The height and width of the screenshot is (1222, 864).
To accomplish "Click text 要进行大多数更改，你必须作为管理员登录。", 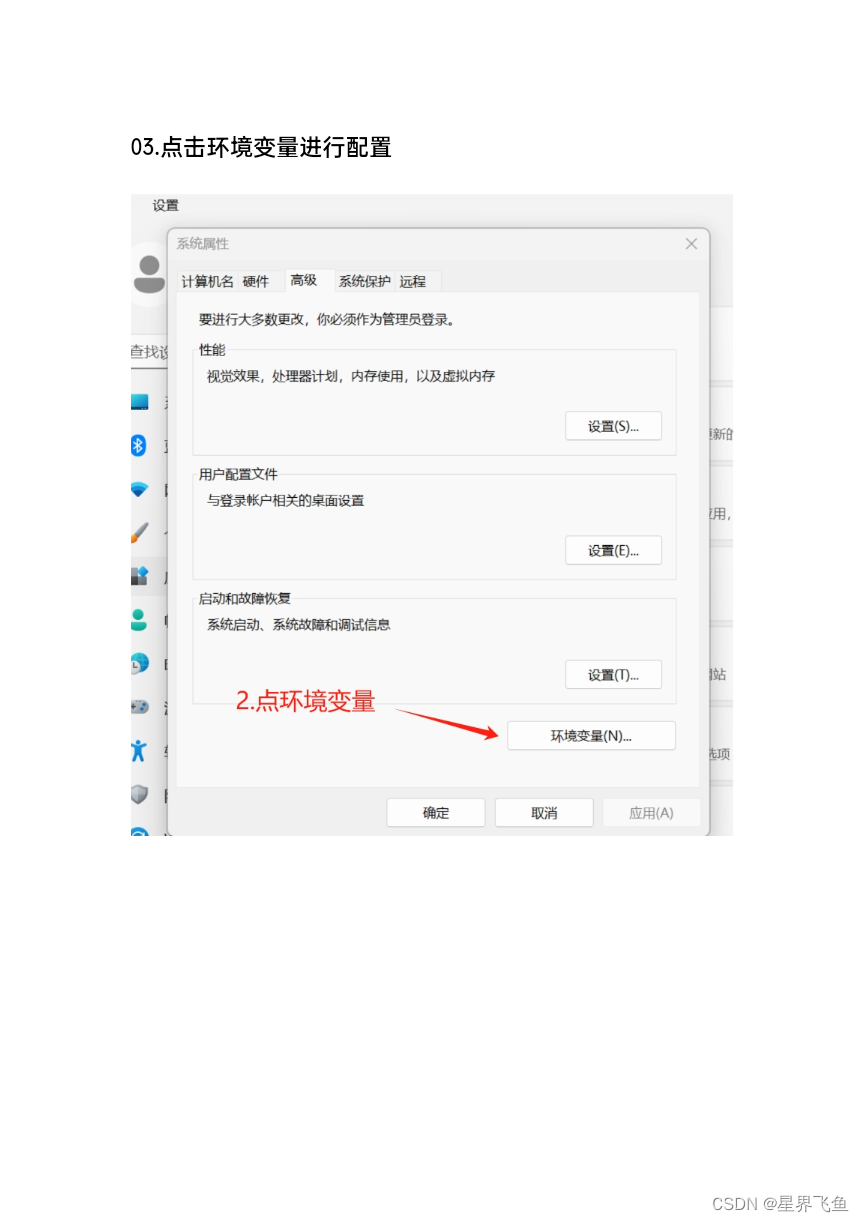I will point(327,320).
